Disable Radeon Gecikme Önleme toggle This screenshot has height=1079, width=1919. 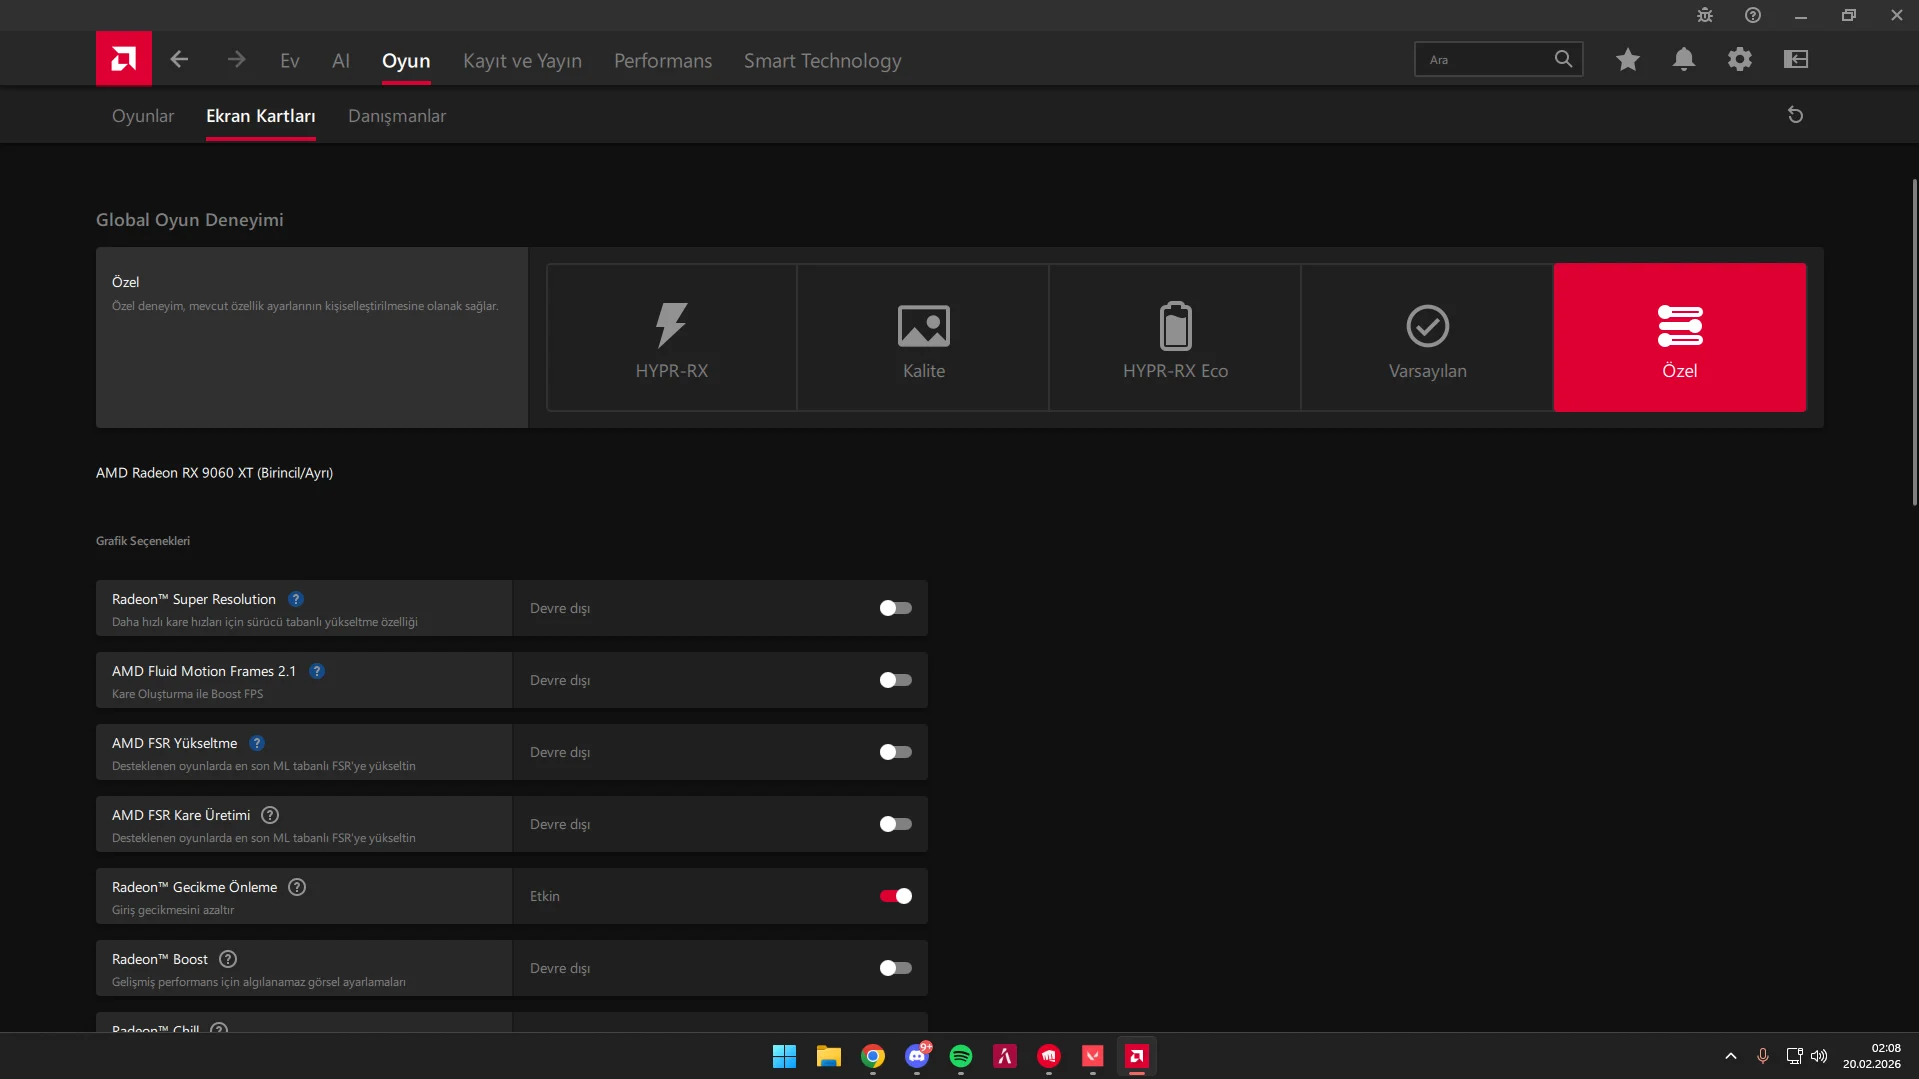(x=895, y=896)
